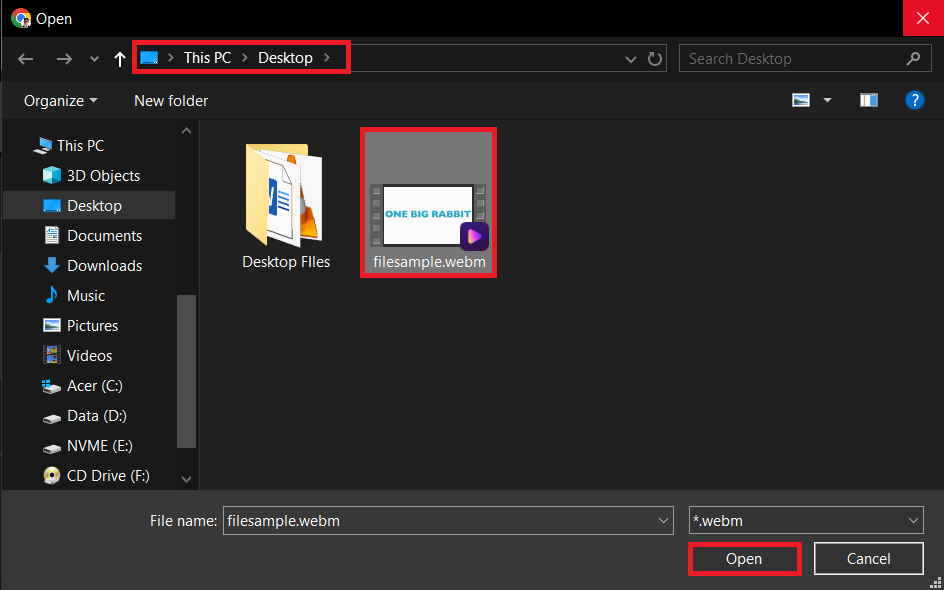Open the *.webm file type dropdown
This screenshot has width=944, height=590.
point(806,520)
